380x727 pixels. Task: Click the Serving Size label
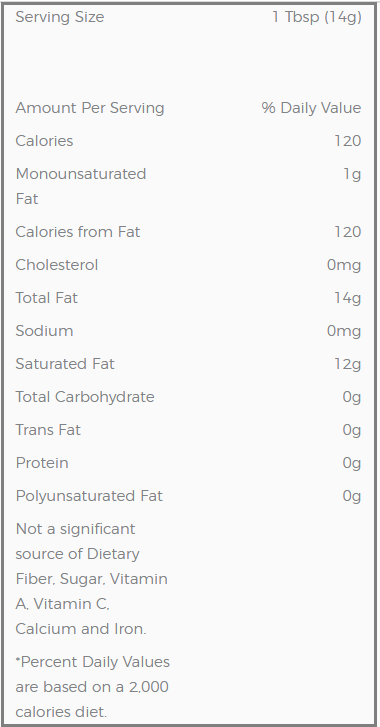click(x=60, y=17)
